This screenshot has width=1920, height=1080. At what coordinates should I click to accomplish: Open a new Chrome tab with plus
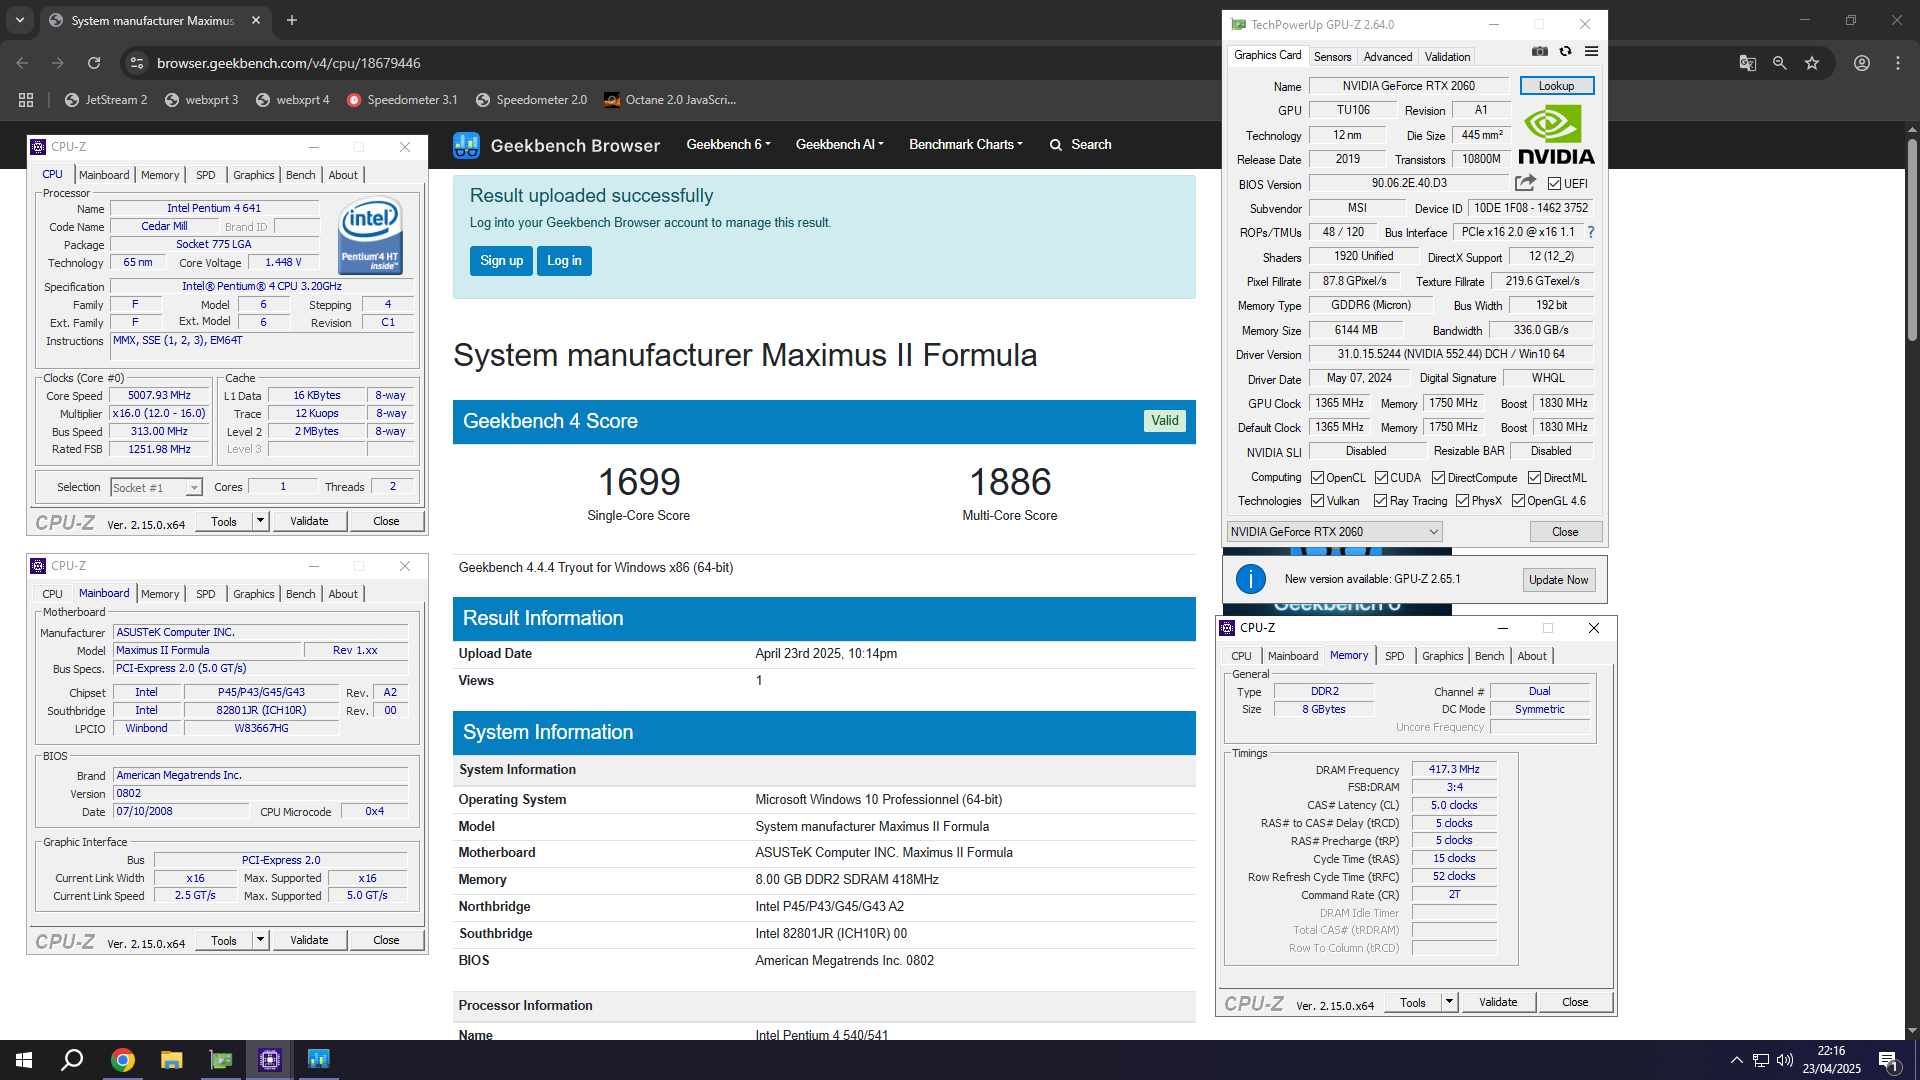pyautogui.click(x=292, y=20)
